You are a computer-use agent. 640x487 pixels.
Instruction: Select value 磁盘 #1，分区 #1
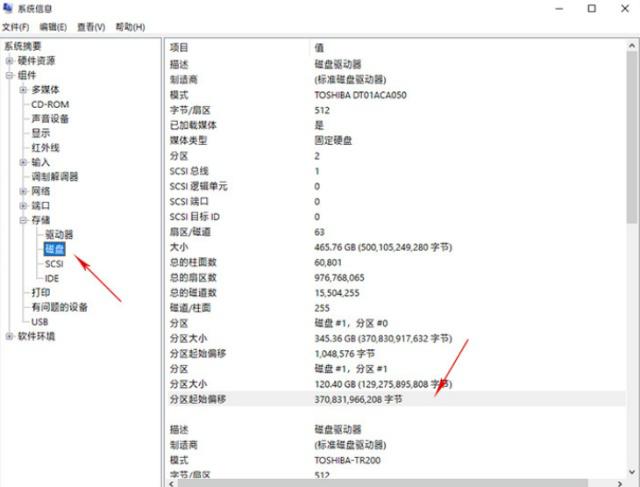pyautogui.click(x=351, y=369)
